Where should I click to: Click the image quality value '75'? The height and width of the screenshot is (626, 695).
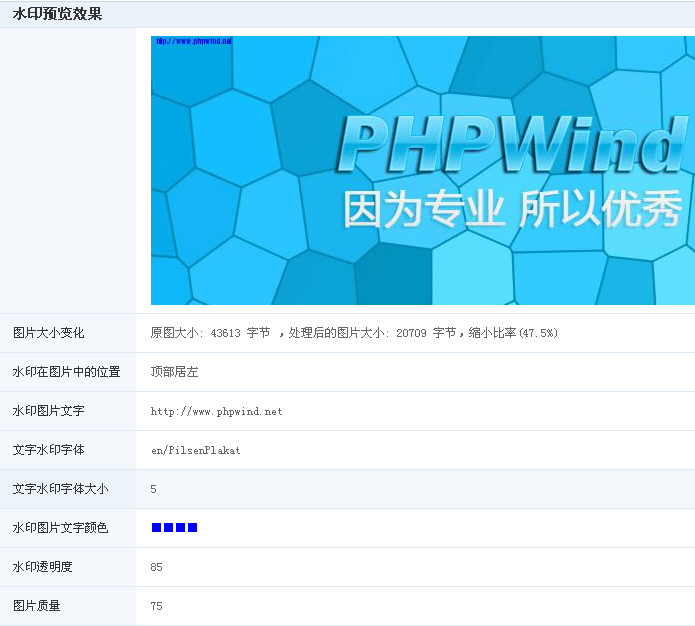click(x=156, y=606)
